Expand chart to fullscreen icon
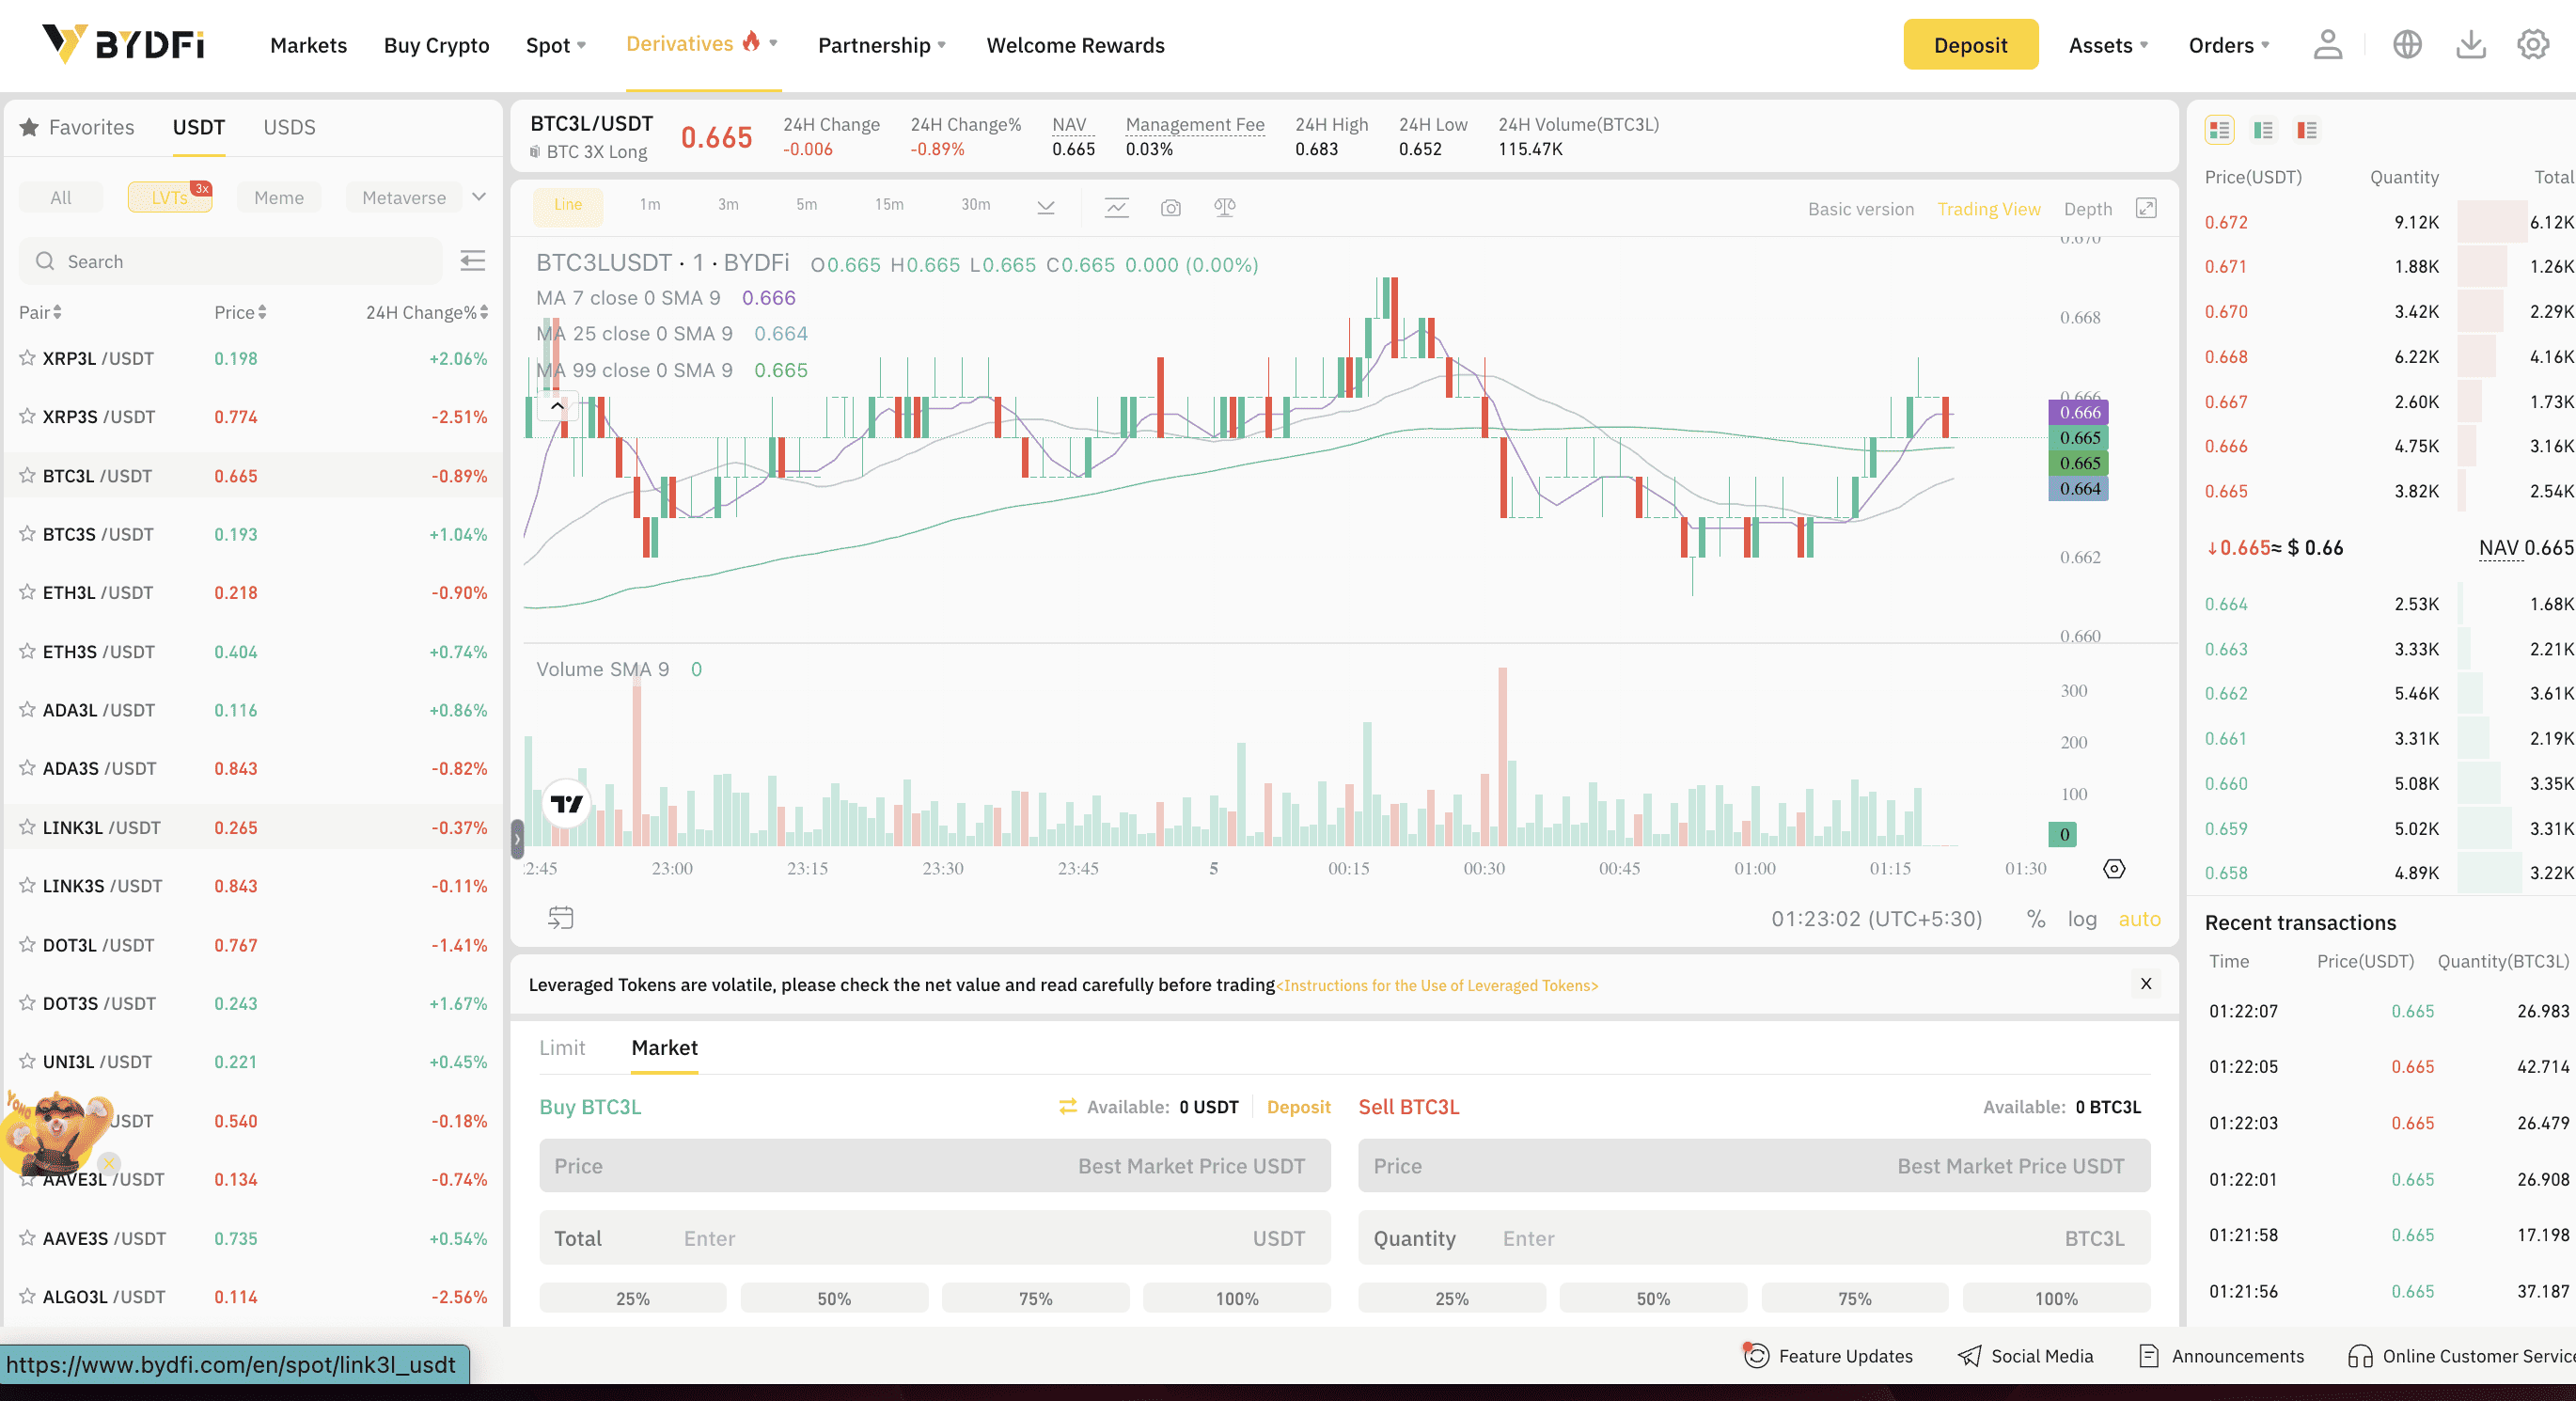 [x=2146, y=208]
